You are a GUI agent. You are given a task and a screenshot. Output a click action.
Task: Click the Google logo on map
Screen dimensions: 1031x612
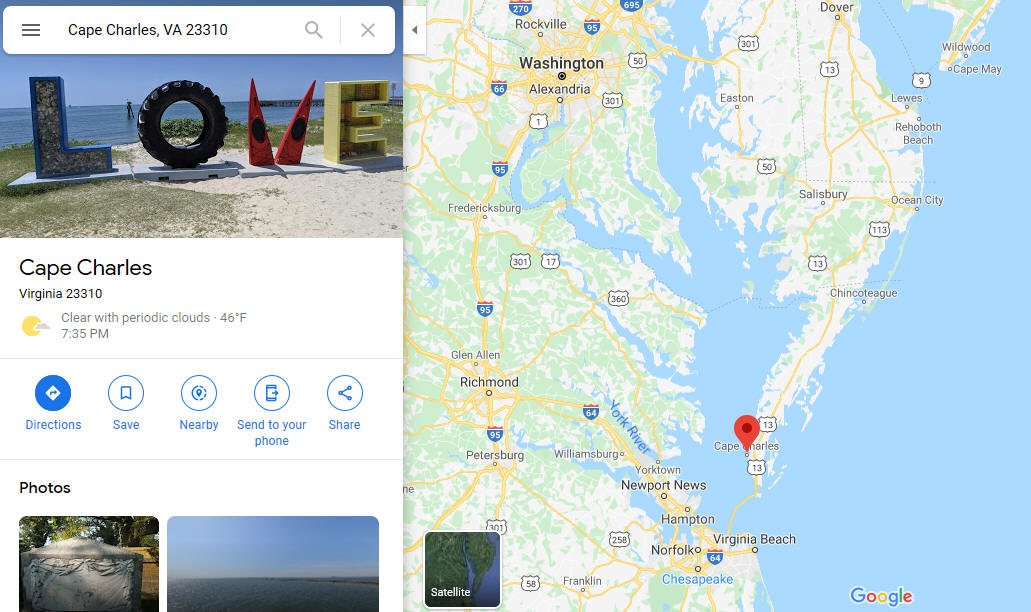click(881, 596)
